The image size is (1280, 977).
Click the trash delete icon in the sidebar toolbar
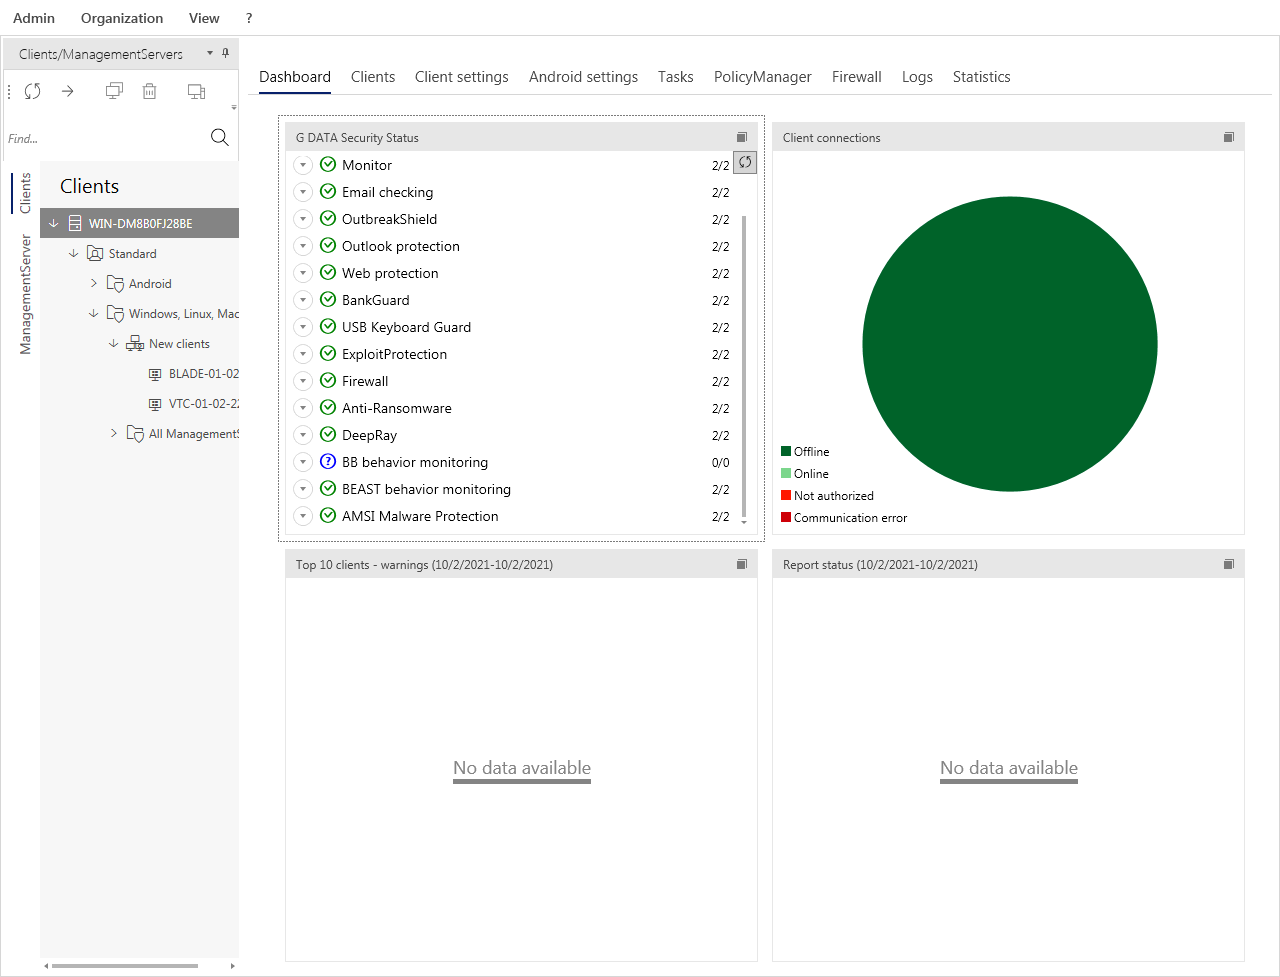click(149, 91)
